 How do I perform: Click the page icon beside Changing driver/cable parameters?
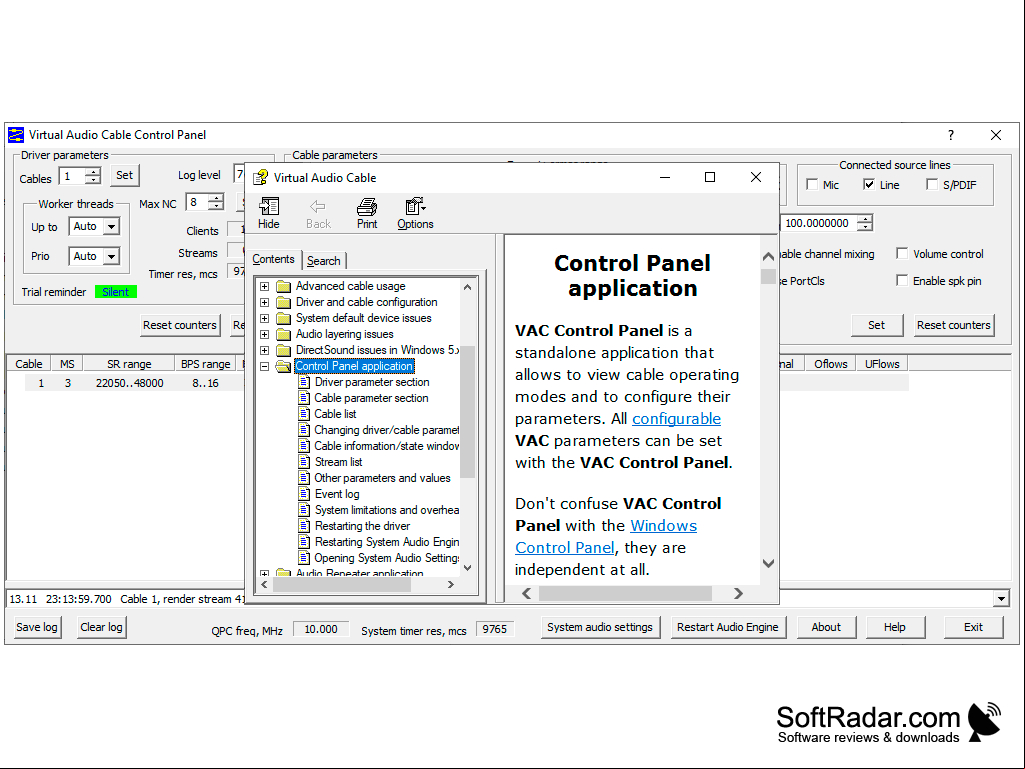pyautogui.click(x=304, y=430)
